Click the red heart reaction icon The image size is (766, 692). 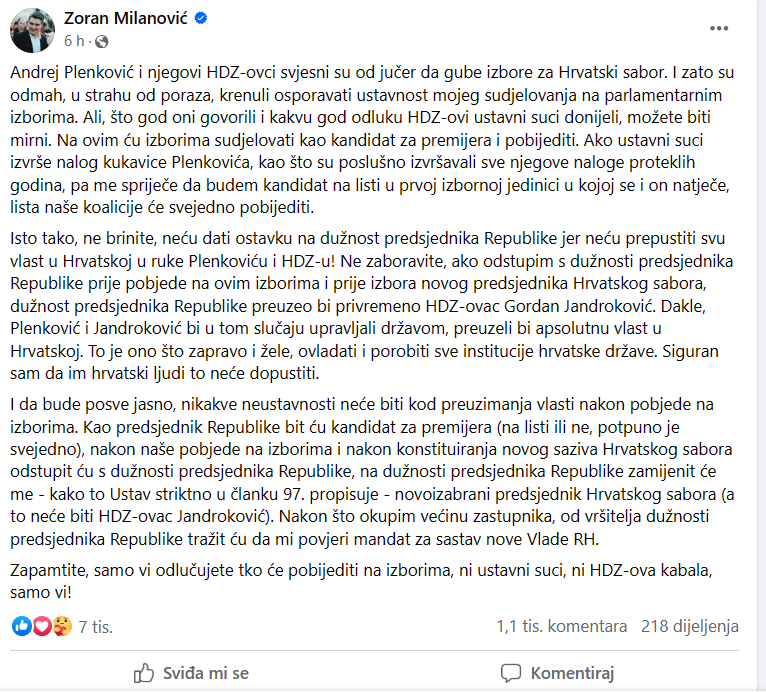pyautogui.click(x=41, y=627)
